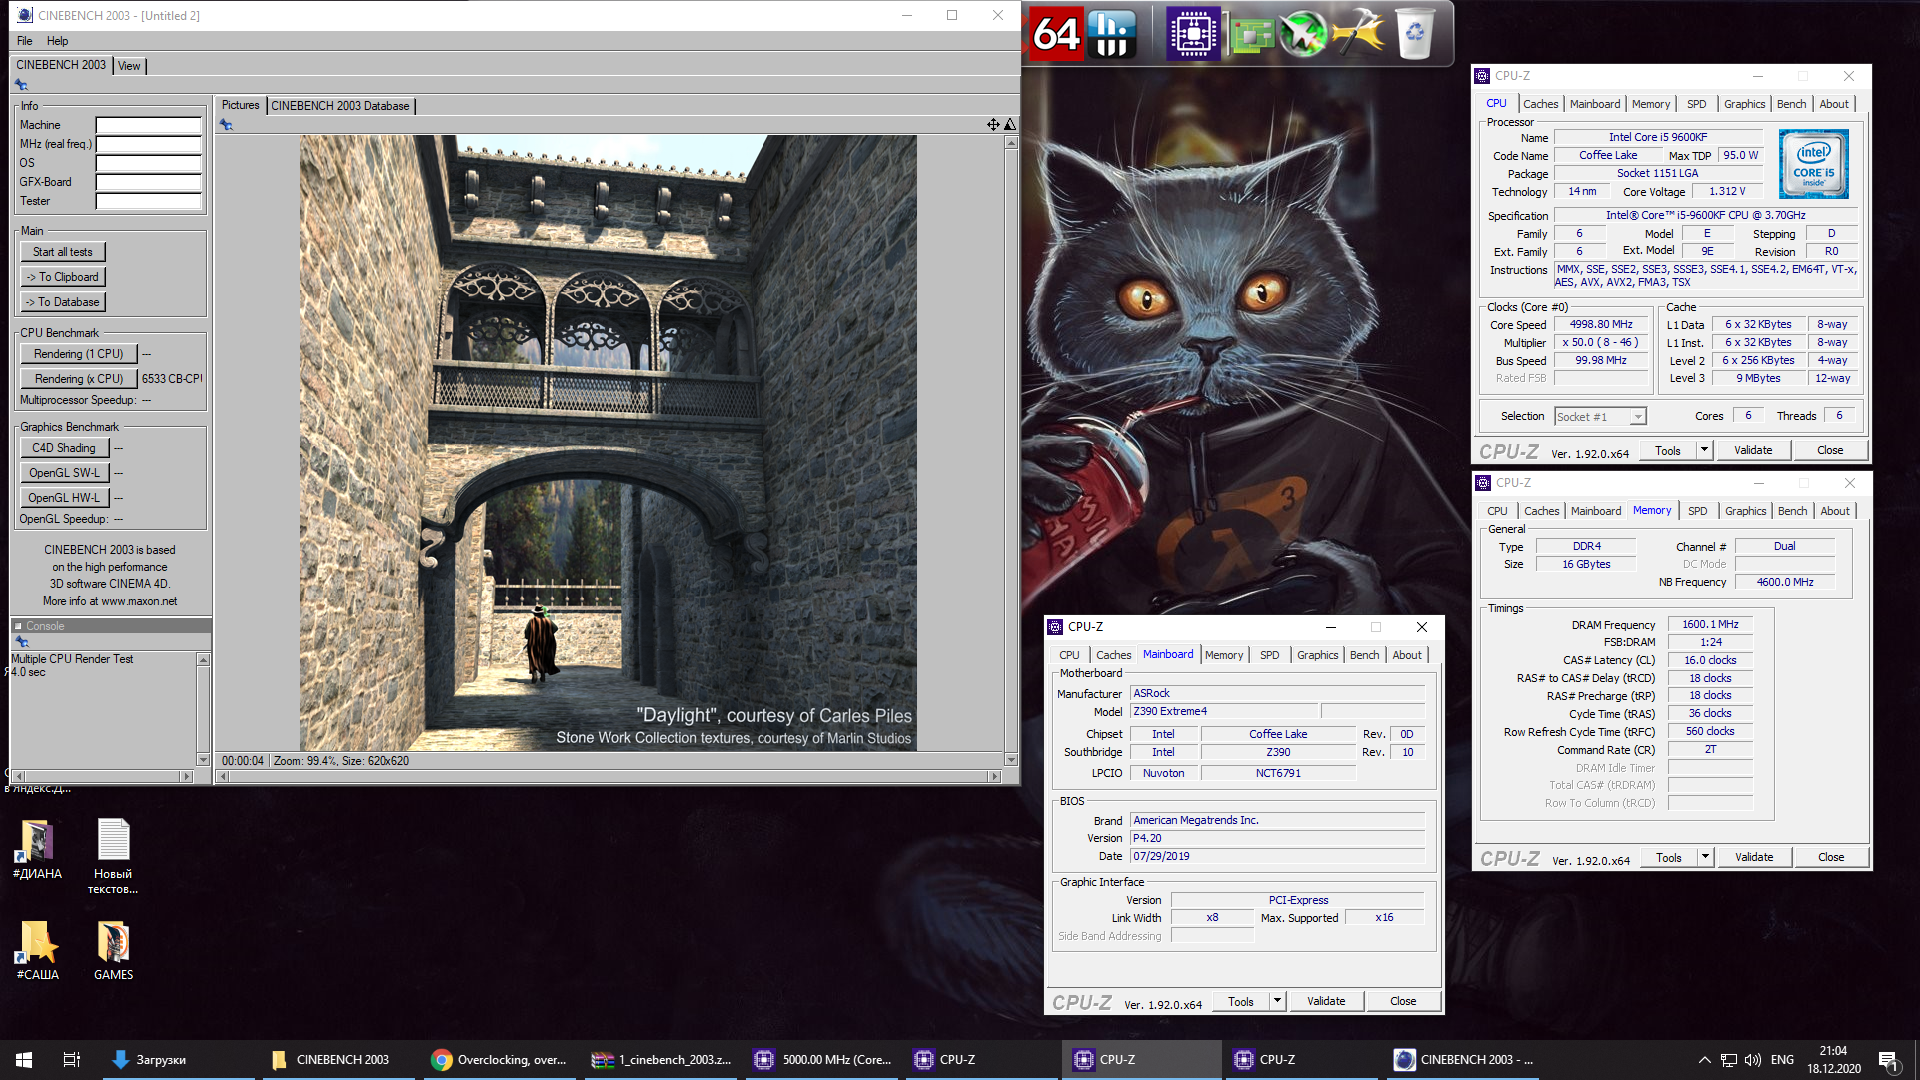Click picture horizontal scrollbar right arrow
The height and width of the screenshot is (1080, 1920).
(x=994, y=776)
